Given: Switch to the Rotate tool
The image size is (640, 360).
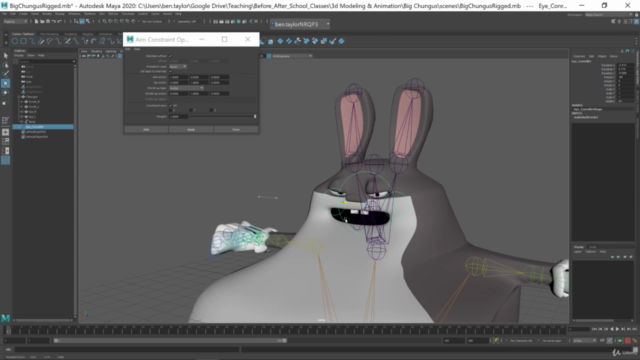Looking at the screenshot, I should 5,93.
